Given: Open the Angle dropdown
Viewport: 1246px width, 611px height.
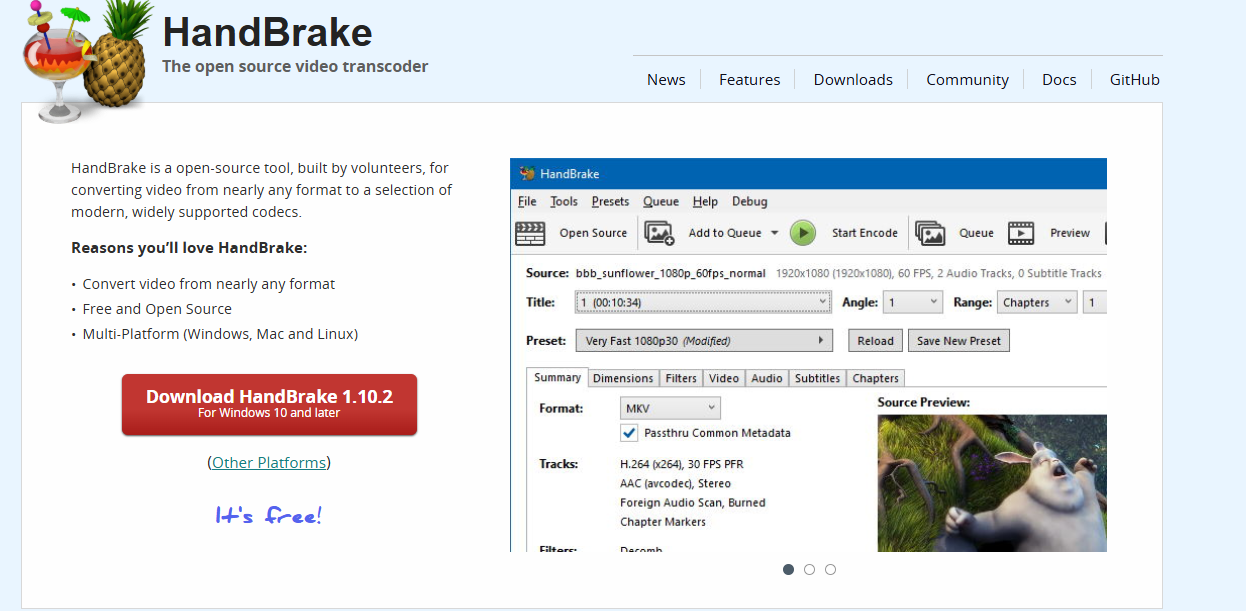Looking at the screenshot, I should [x=913, y=302].
